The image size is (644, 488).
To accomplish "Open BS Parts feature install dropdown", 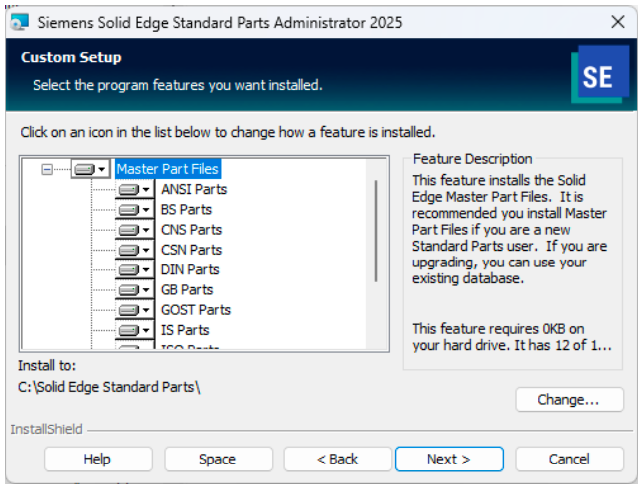I will (x=135, y=209).
